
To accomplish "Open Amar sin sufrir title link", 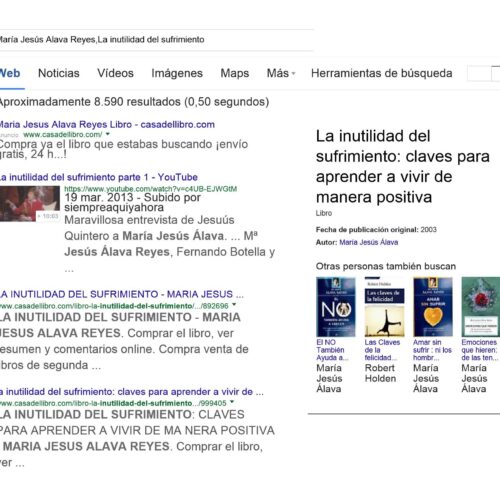I will point(432,350).
